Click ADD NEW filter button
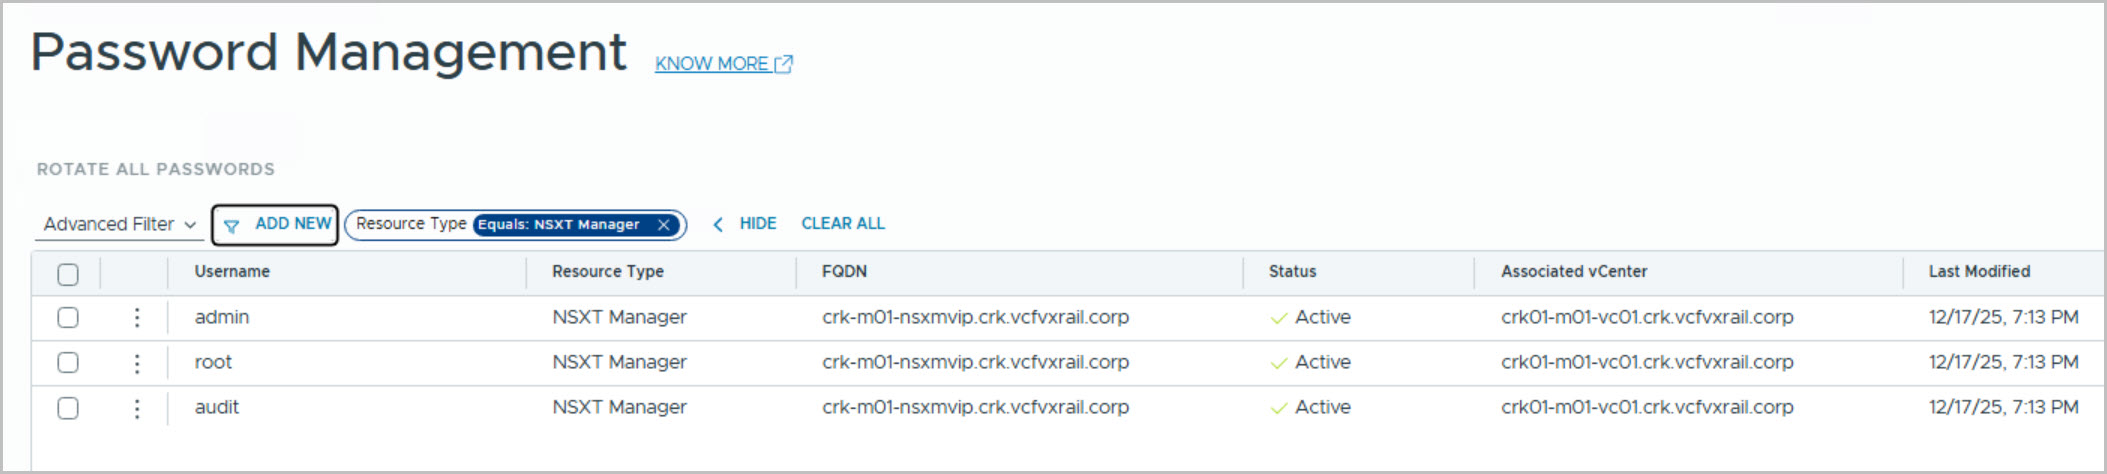The image size is (2107, 474). pyautogui.click(x=292, y=224)
